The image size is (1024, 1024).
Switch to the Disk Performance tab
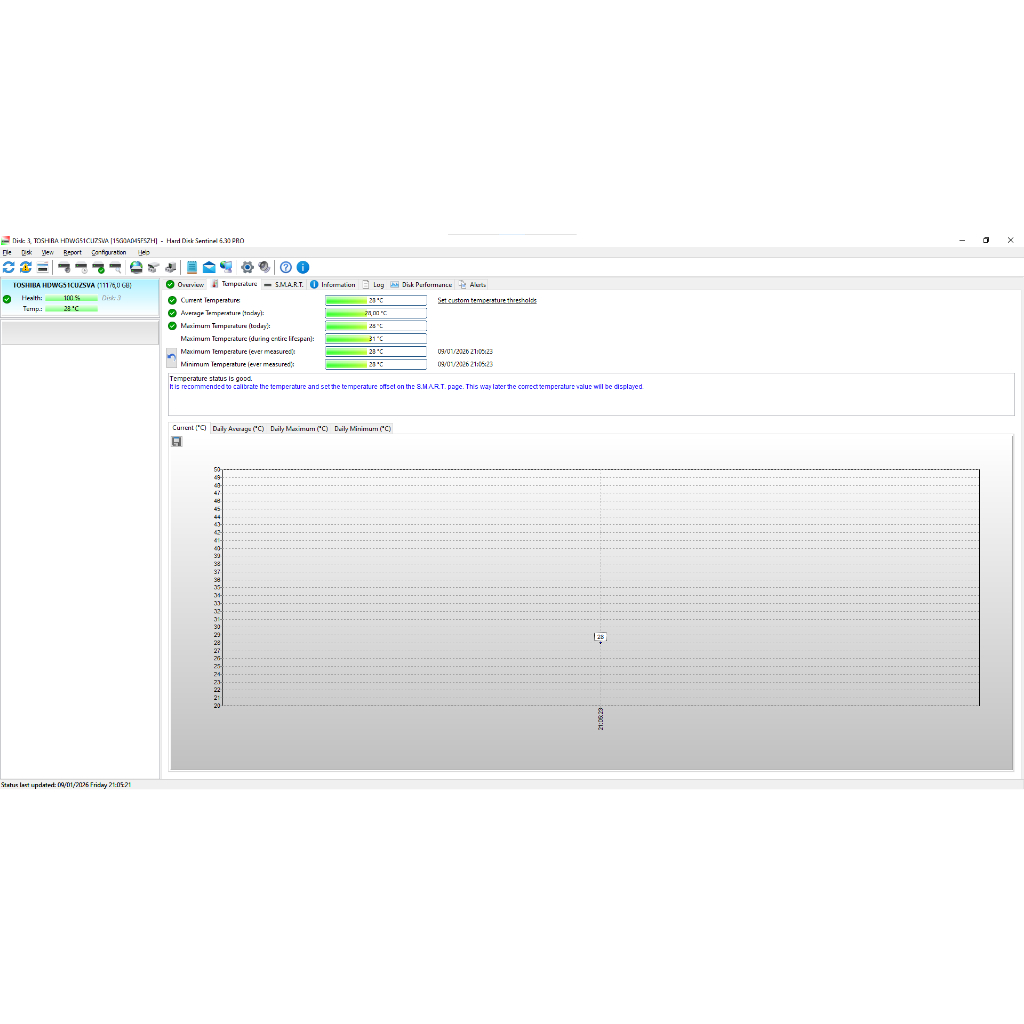pos(421,285)
